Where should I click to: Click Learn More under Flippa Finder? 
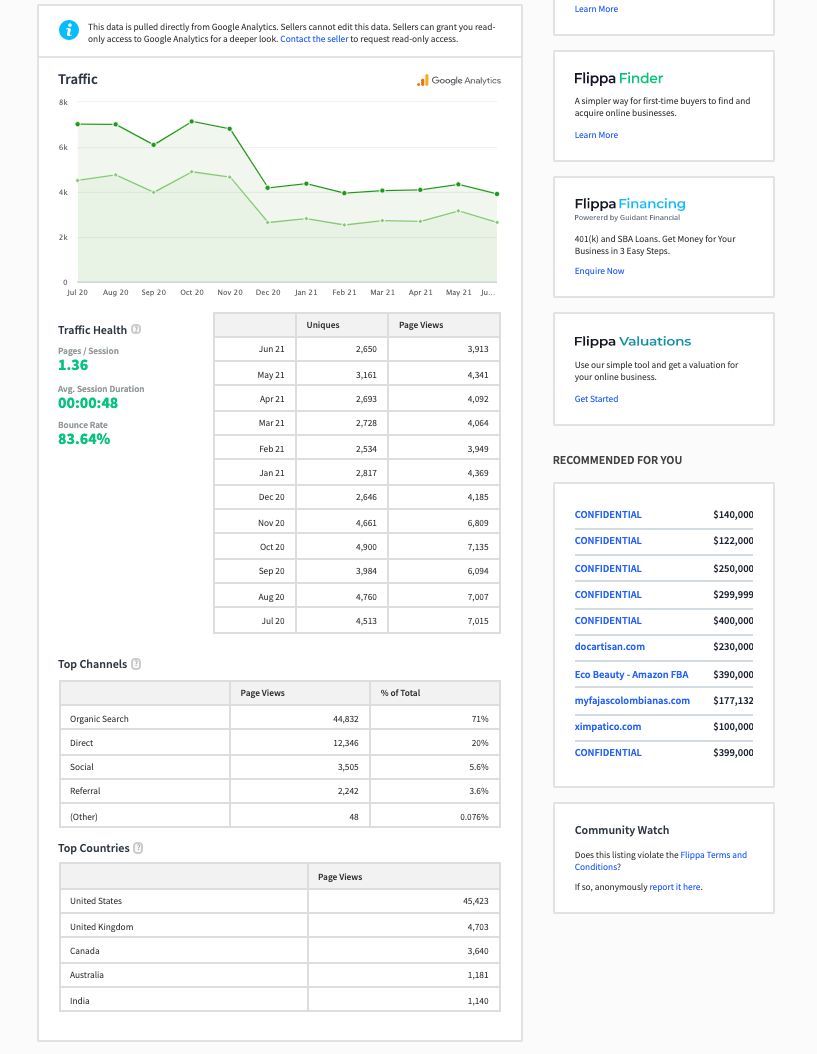tap(596, 135)
